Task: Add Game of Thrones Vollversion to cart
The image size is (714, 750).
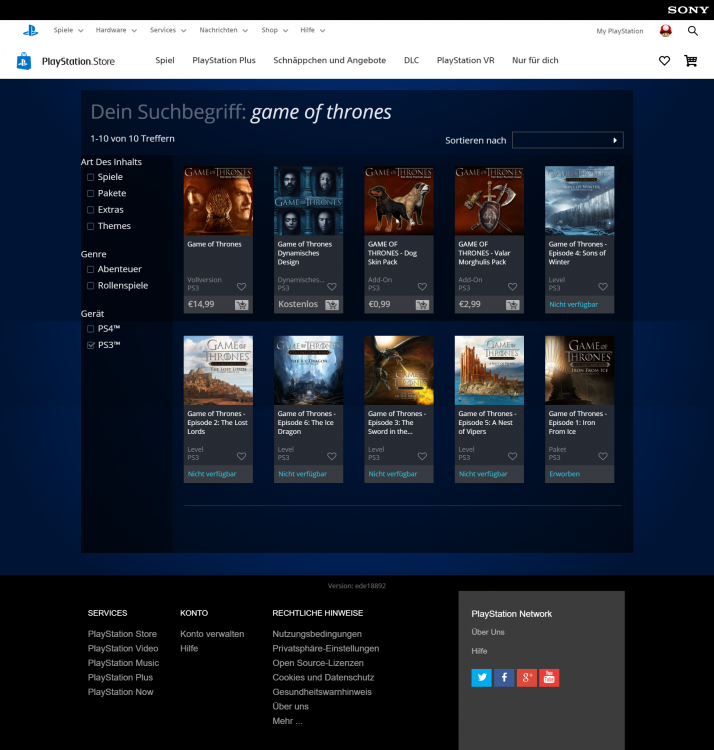Action: [x=241, y=304]
